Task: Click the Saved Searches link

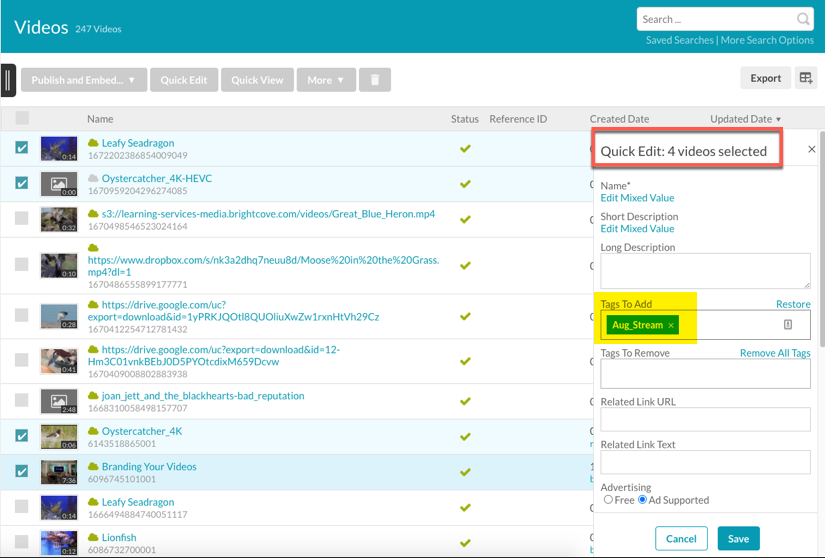Action: coord(679,40)
